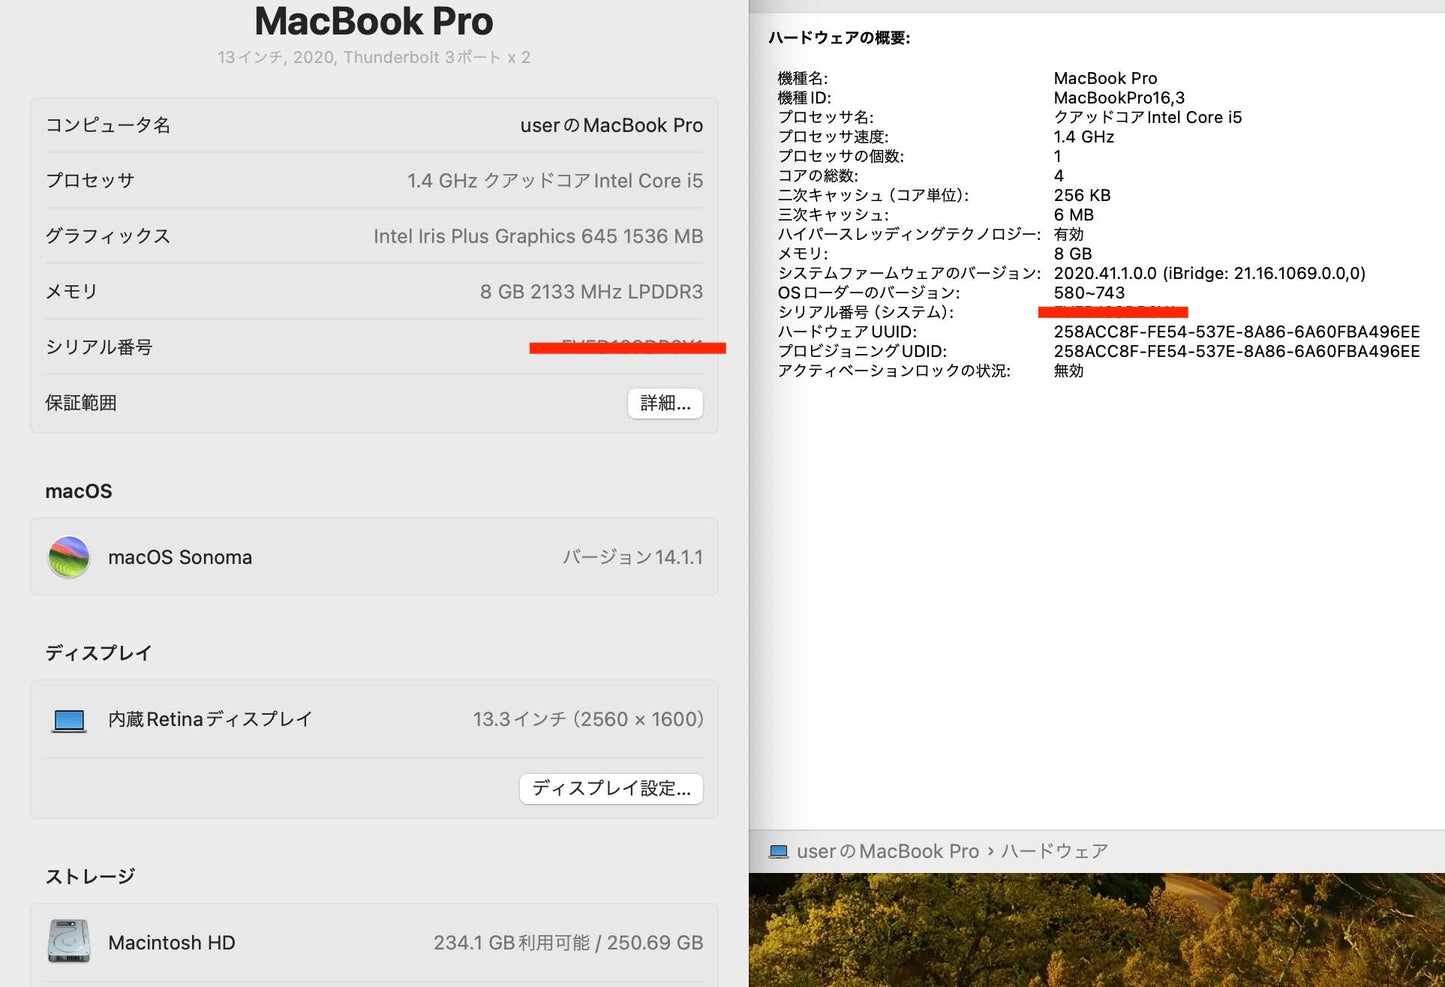Viewport: 1445px width, 987px height.
Task: Click the memory value 8 GB 2133 MHz LPDDR3
Action: pyautogui.click(x=591, y=292)
